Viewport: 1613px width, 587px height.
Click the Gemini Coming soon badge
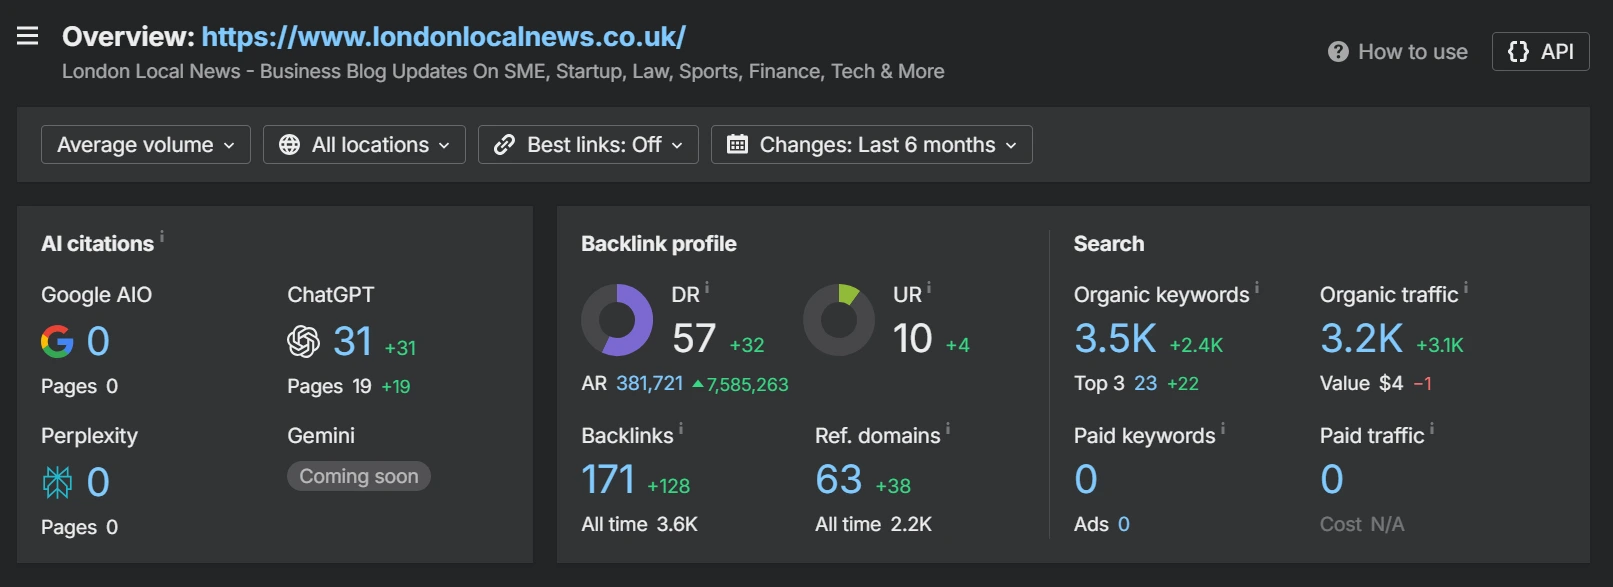pos(359,476)
